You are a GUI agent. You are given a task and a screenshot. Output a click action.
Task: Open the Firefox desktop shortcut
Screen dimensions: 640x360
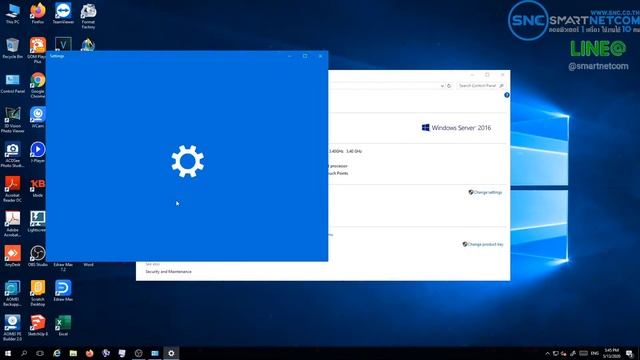tap(38, 13)
